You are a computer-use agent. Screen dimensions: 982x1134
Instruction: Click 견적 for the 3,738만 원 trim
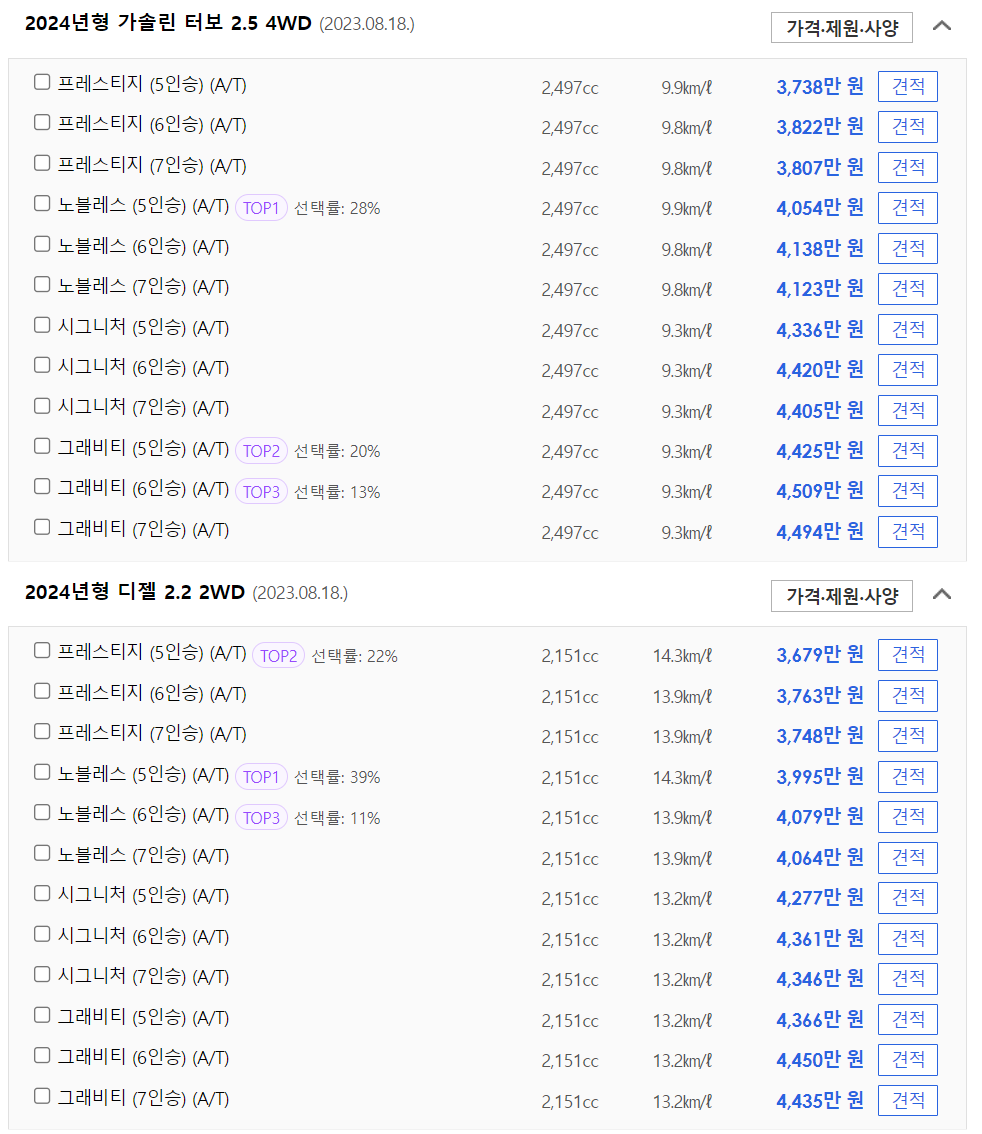click(x=908, y=87)
